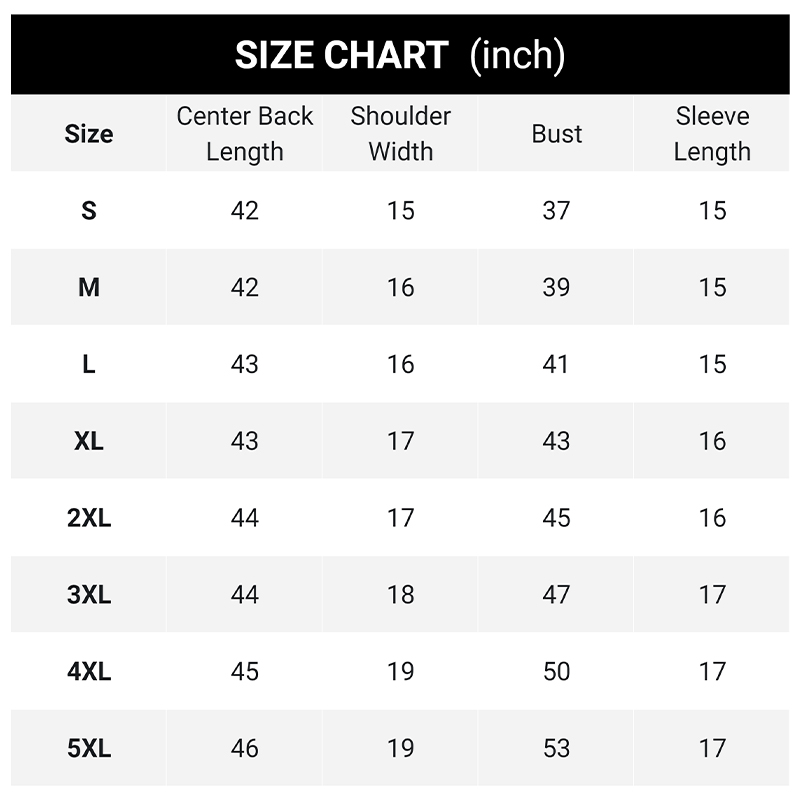The height and width of the screenshot is (800, 800).
Task: Click the XL size row label
Action: click(89, 441)
